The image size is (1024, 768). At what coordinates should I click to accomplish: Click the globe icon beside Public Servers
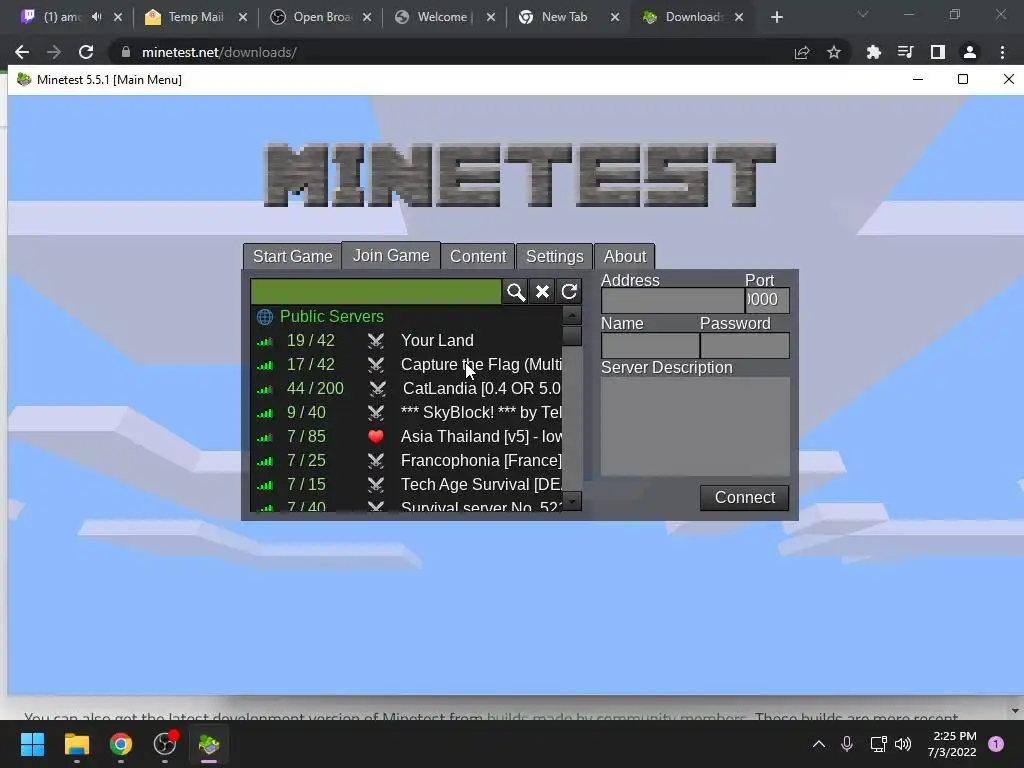pos(264,317)
